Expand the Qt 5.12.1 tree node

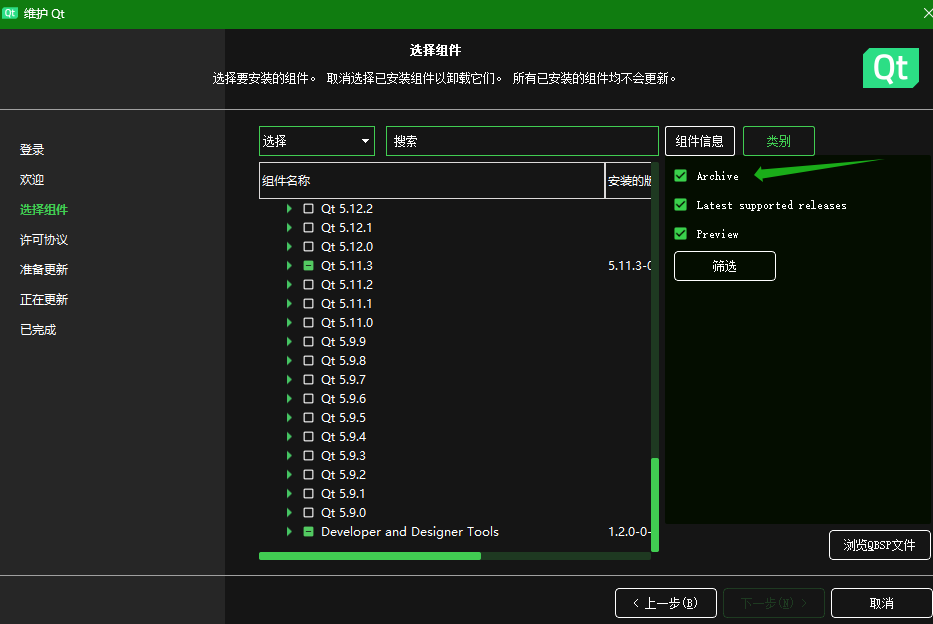click(x=289, y=228)
